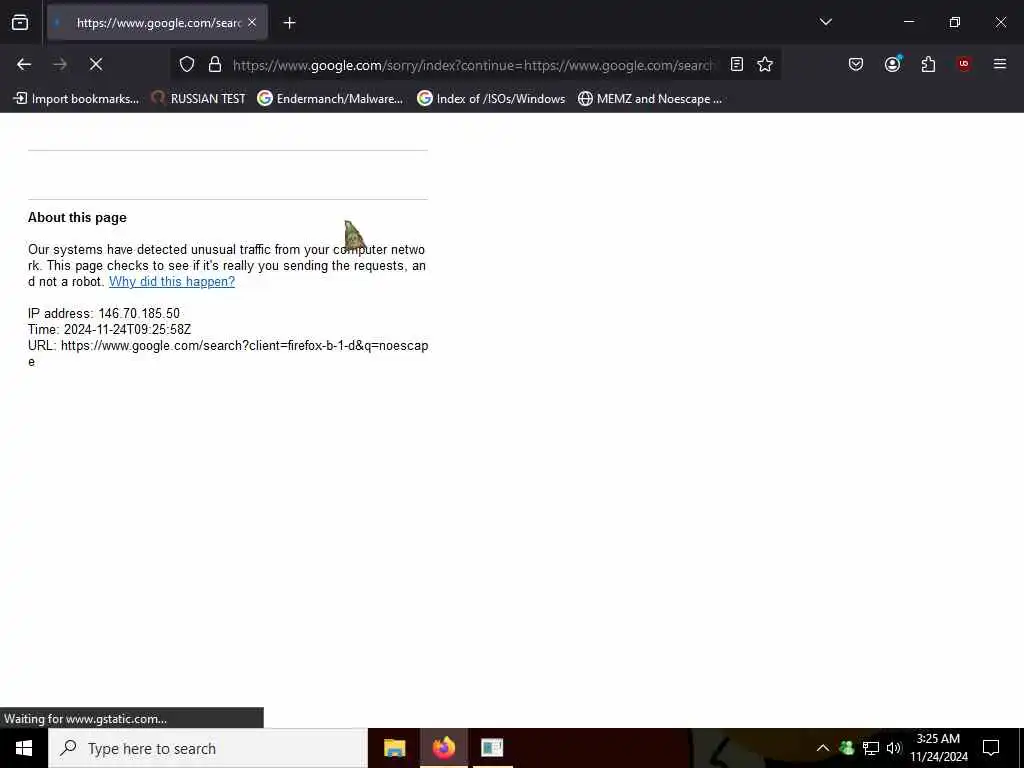Image resolution: width=1024 pixels, height=768 pixels.
Task: Open the network status tray icon
Action: click(871, 748)
